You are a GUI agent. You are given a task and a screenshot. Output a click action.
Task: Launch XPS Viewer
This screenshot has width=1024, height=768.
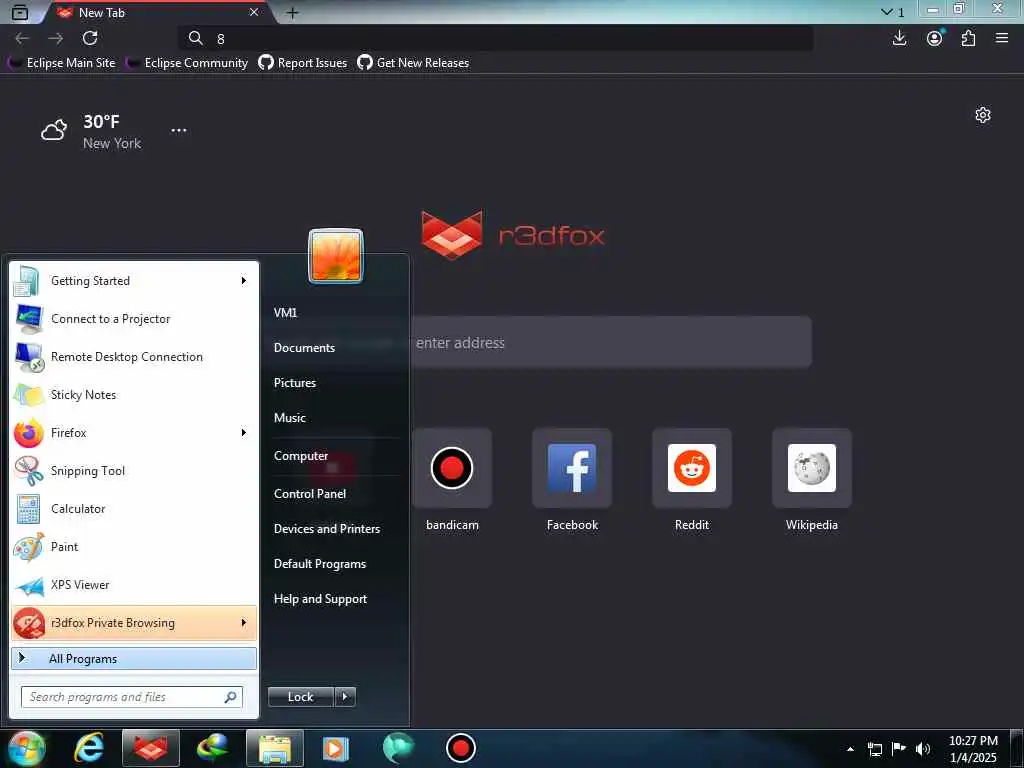coord(134,584)
